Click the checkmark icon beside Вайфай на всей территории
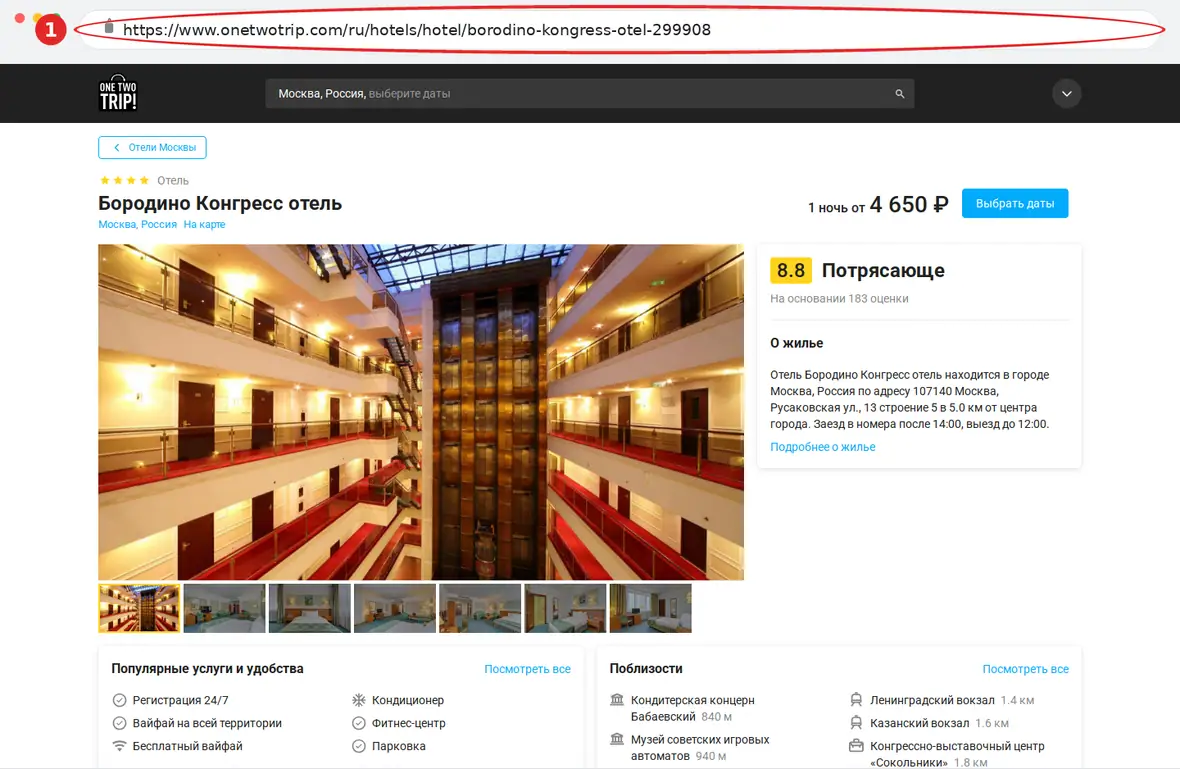Viewport: 1180px width, 769px height. [x=119, y=723]
